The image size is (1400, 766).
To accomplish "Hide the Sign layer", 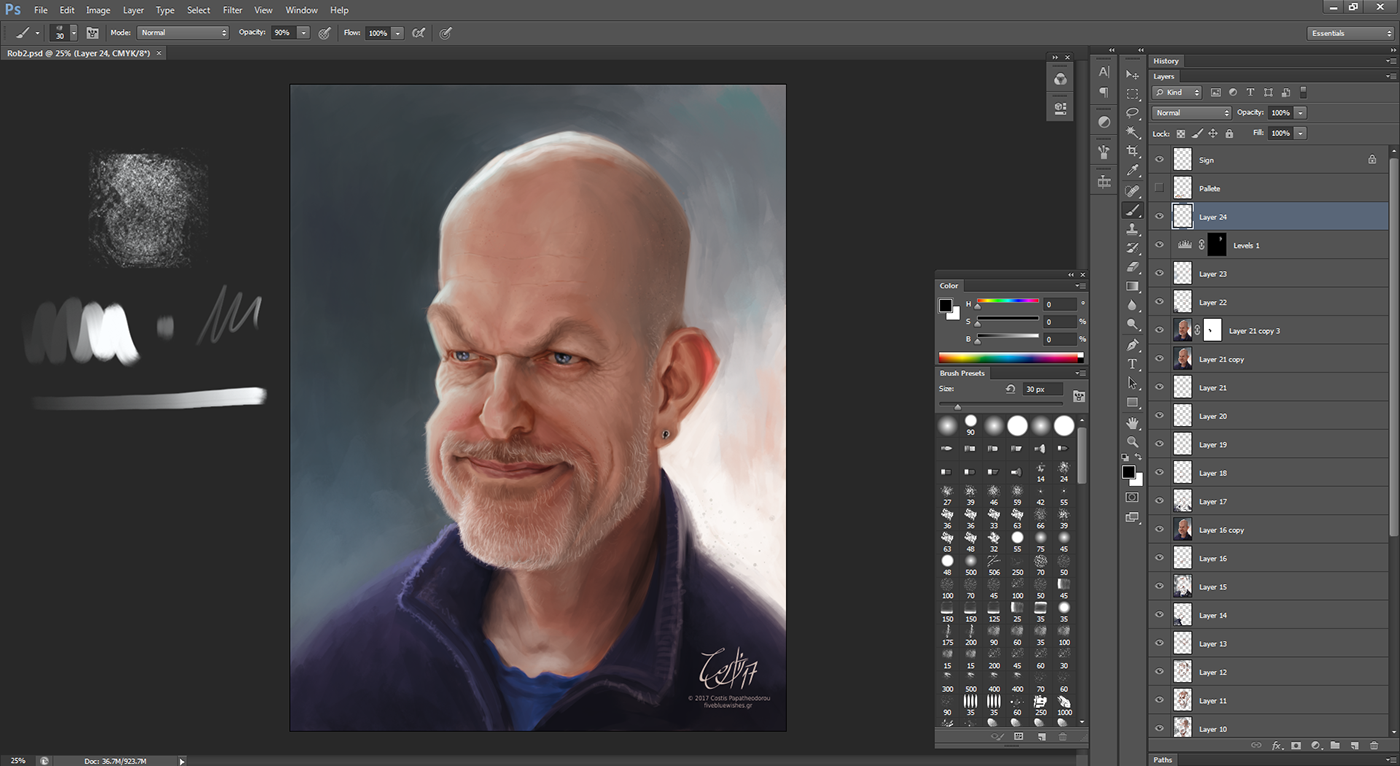I will (x=1160, y=160).
